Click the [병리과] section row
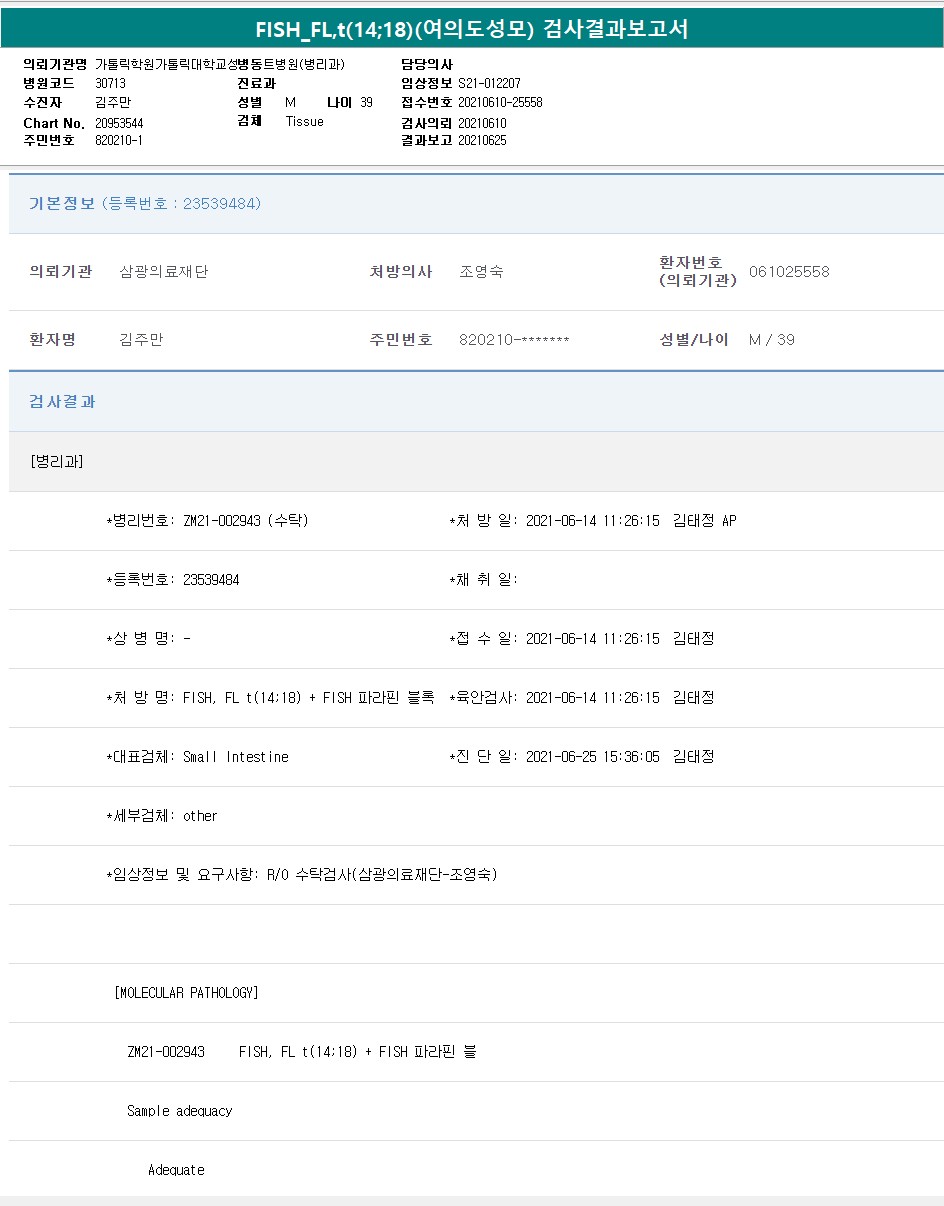The image size is (944, 1206). pos(57,461)
